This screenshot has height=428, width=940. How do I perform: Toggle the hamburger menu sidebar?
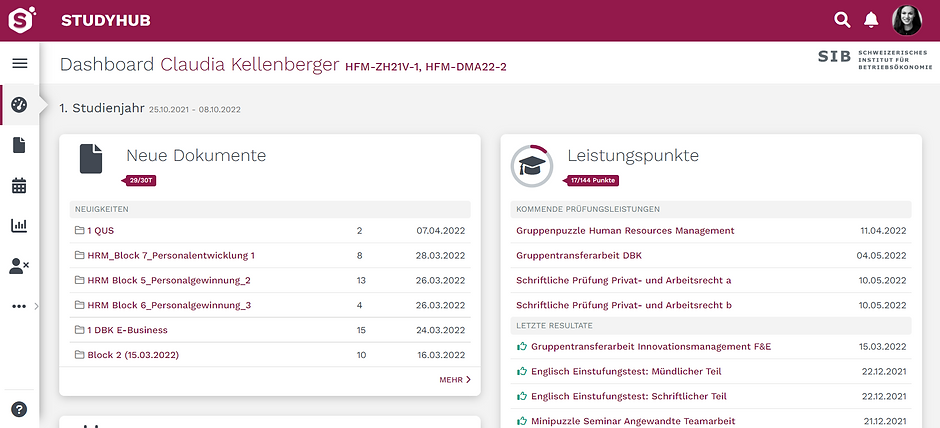click(20, 64)
